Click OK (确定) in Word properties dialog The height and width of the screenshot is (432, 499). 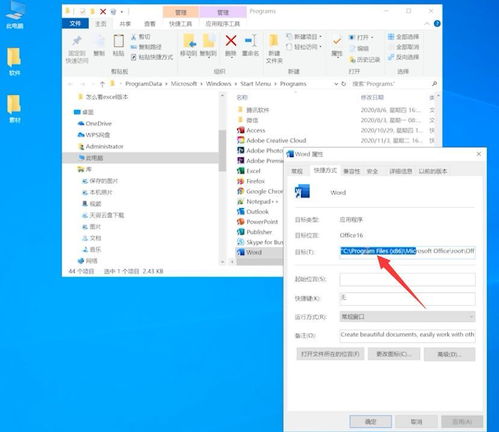tap(370, 421)
